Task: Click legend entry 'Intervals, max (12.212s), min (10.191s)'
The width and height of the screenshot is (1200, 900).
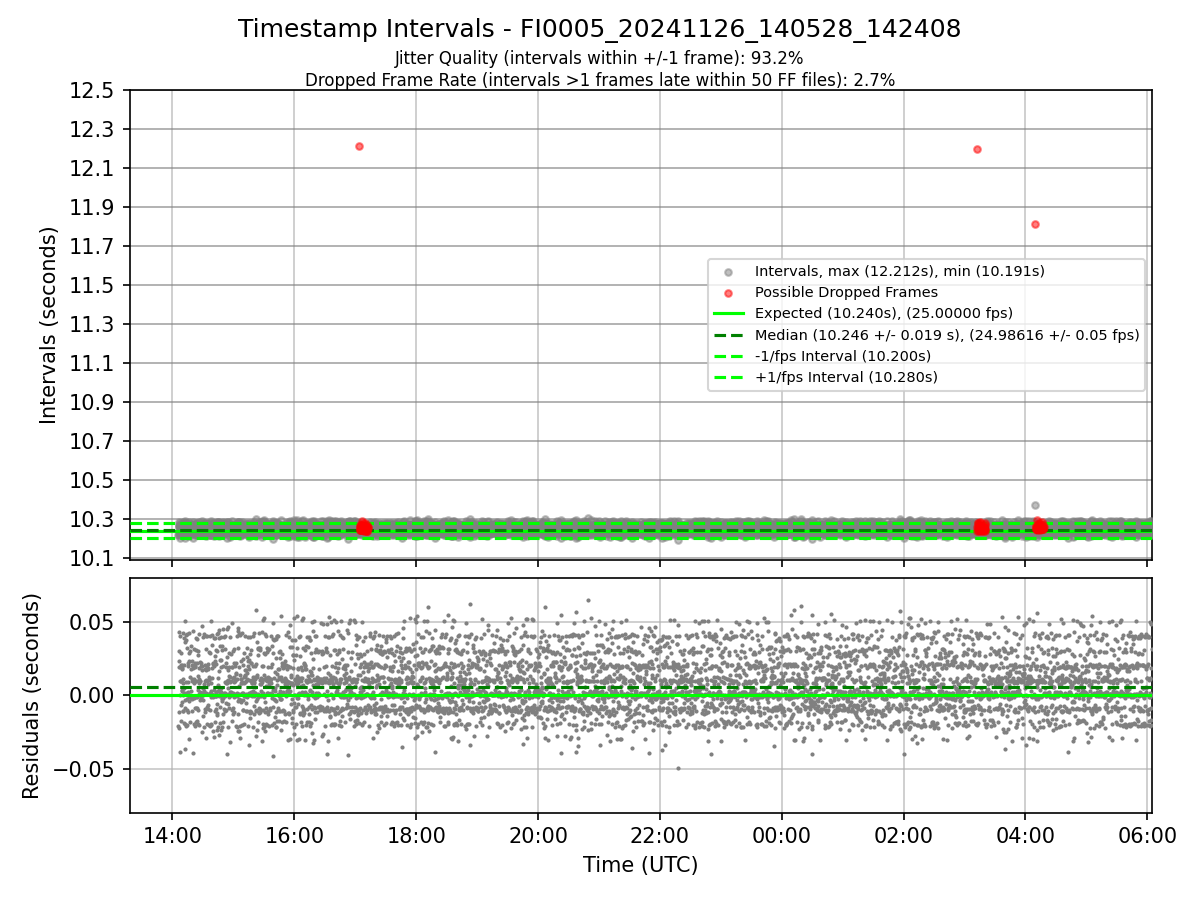Action: (x=899, y=271)
